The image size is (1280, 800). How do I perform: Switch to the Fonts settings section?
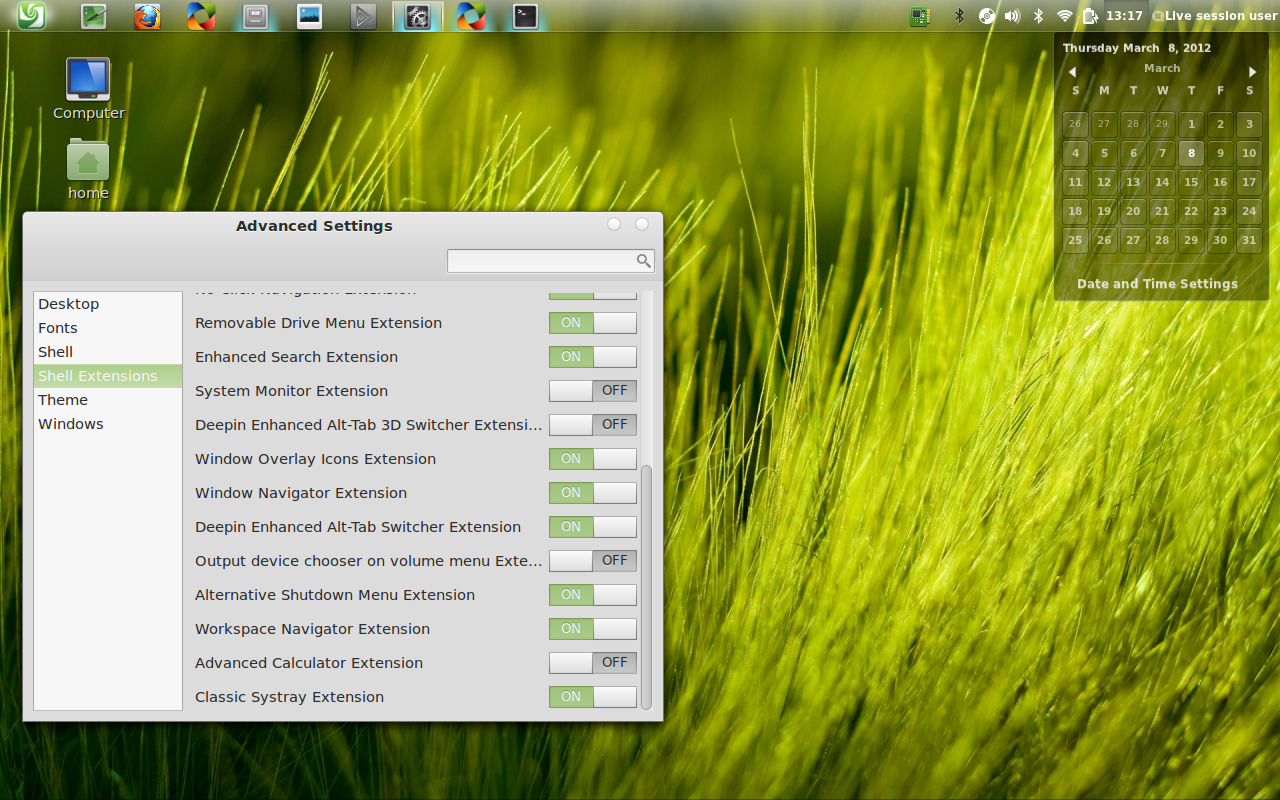[x=57, y=327]
